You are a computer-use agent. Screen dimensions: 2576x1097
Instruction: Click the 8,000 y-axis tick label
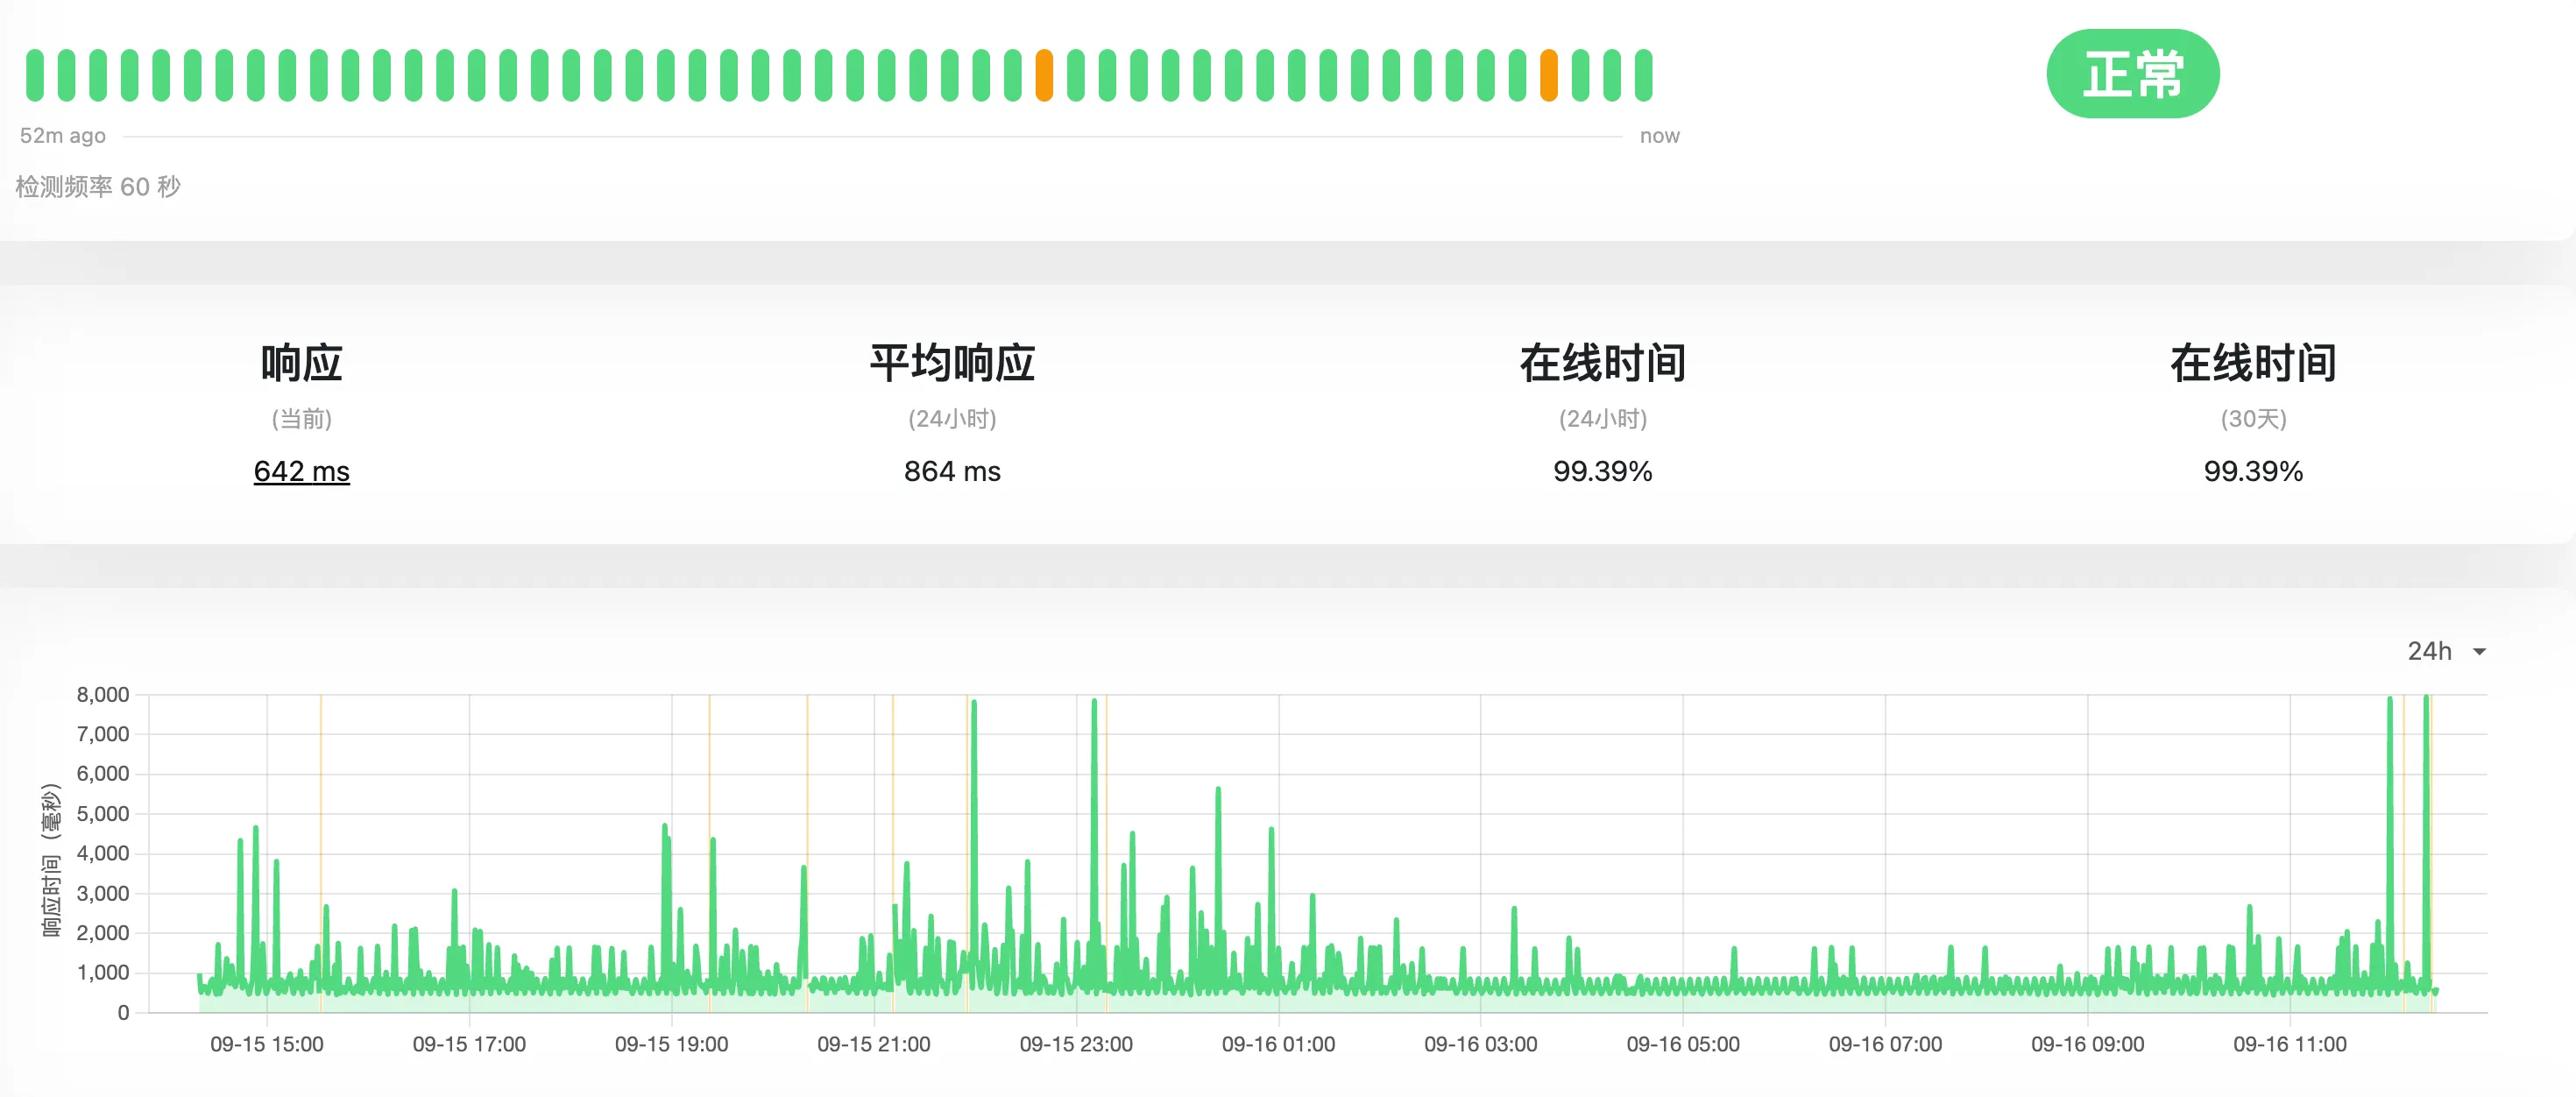103,694
